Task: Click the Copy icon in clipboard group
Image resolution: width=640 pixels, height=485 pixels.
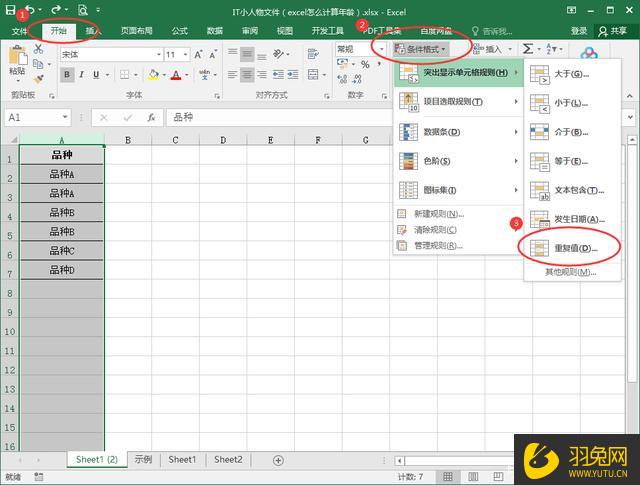Action: click(38, 64)
